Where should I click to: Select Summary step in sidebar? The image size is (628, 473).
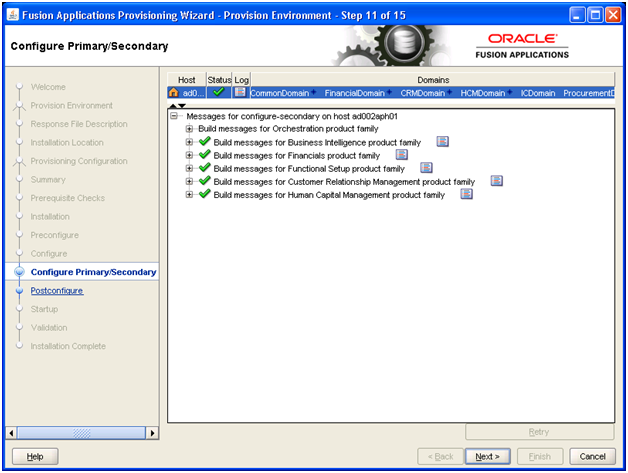click(x=48, y=179)
